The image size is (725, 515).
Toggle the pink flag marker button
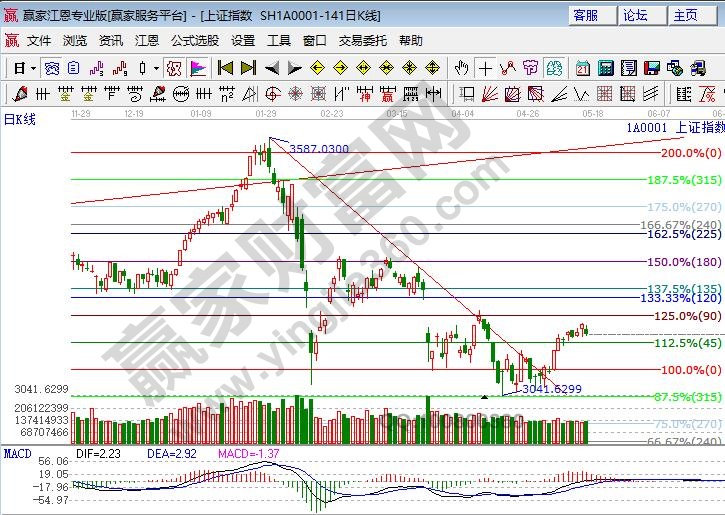(x=198, y=68)
